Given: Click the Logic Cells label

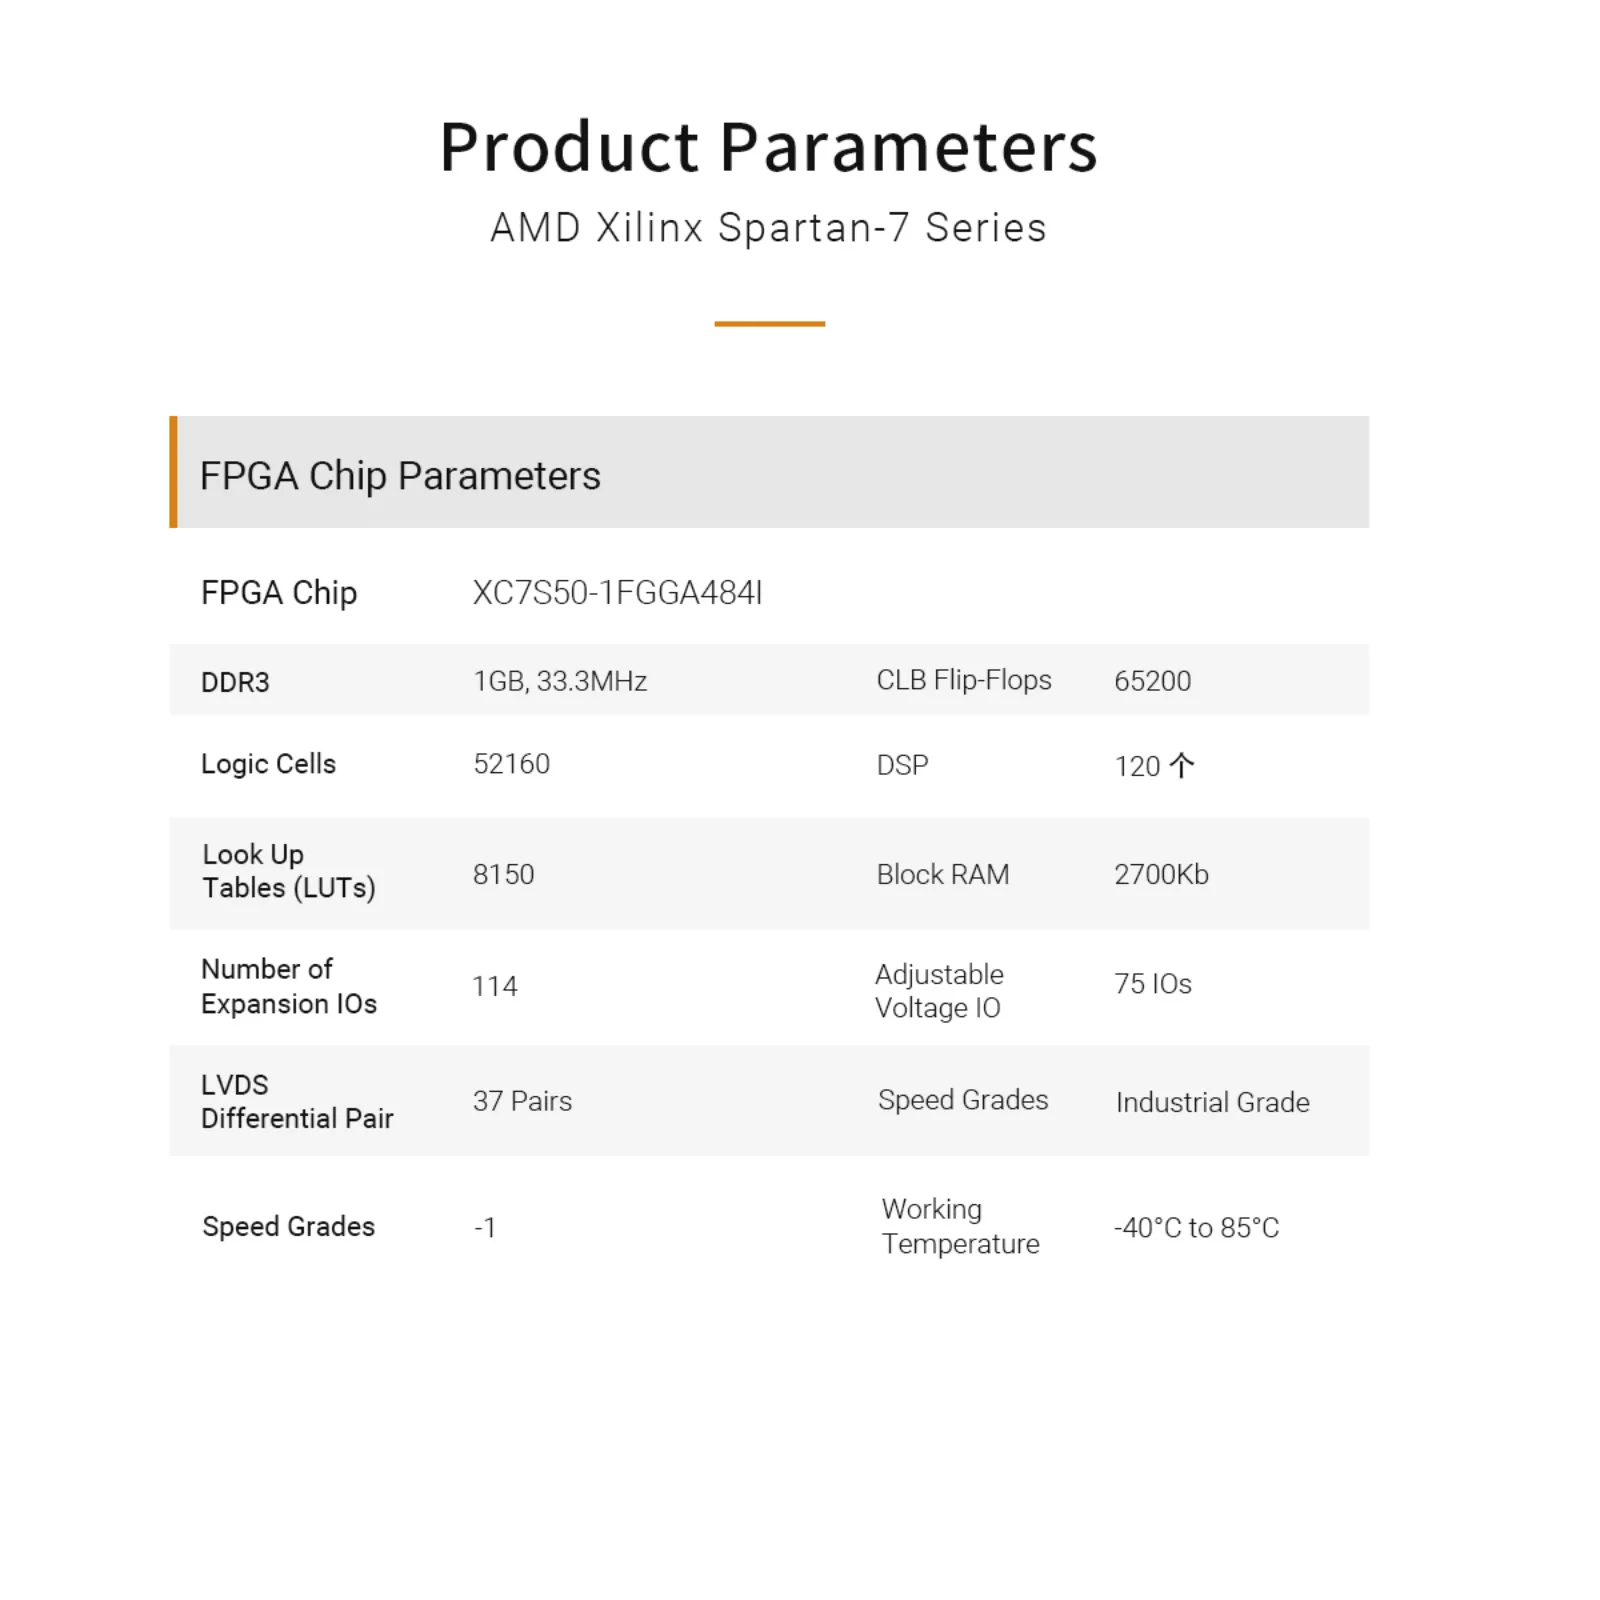Looking at the screenshot, I should 268,764.
